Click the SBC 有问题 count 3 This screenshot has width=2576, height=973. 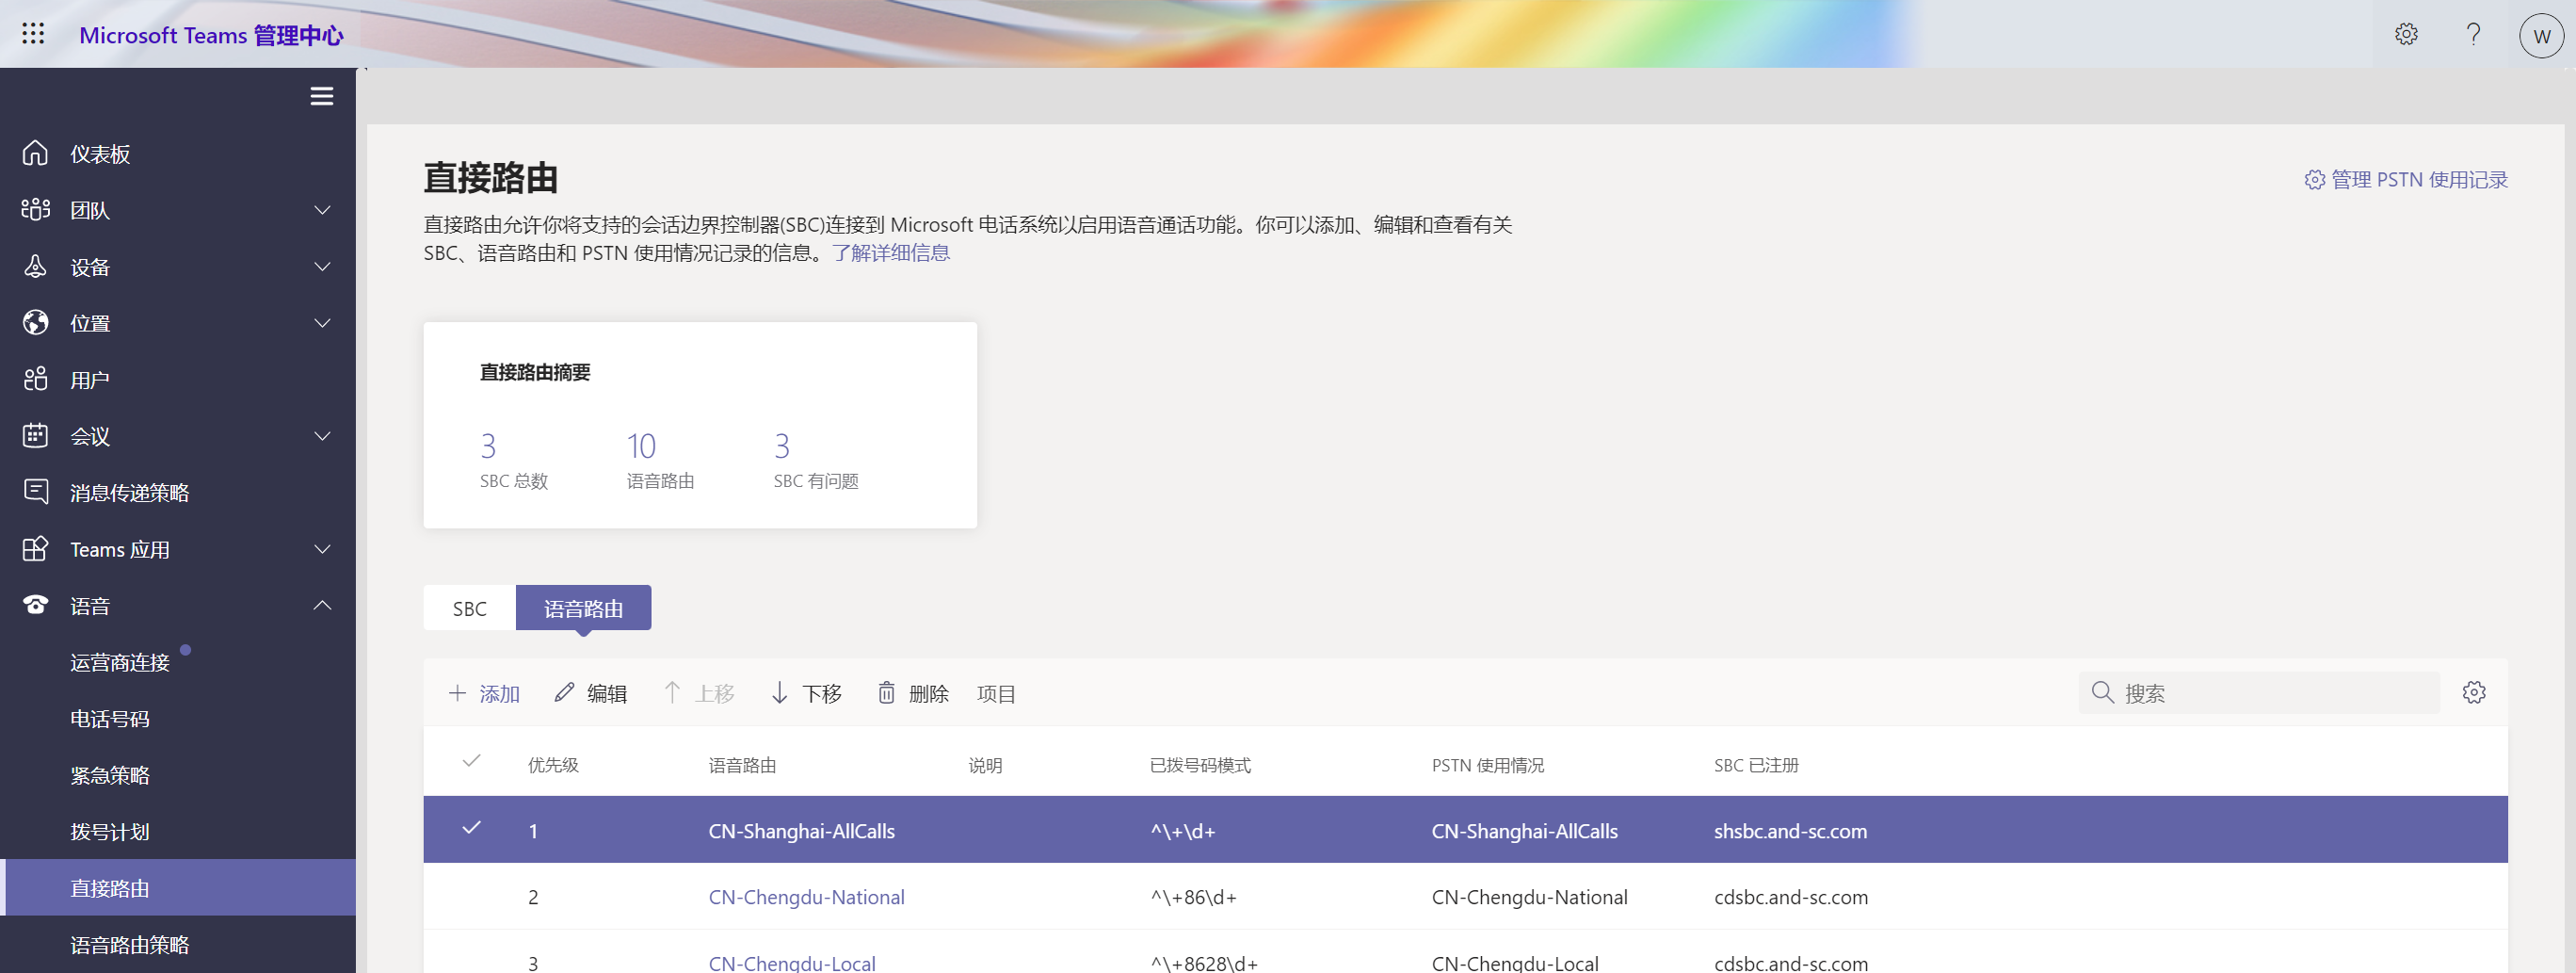[x=782, y=446]
